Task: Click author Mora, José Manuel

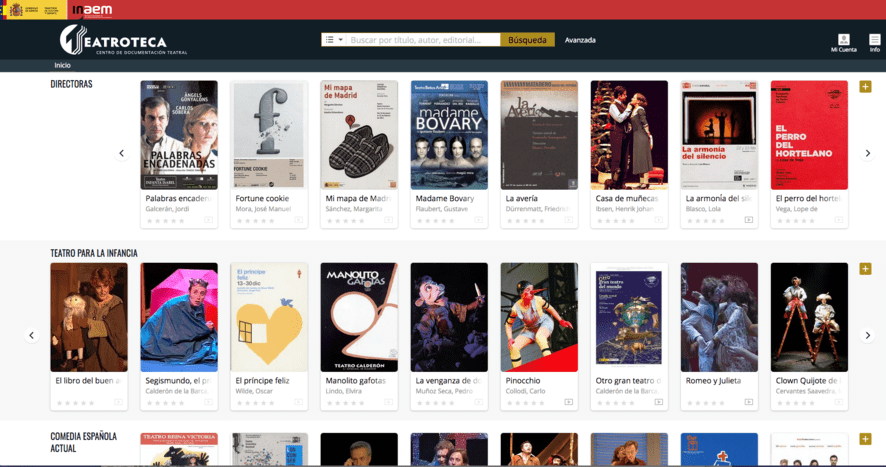Action: 263,209
